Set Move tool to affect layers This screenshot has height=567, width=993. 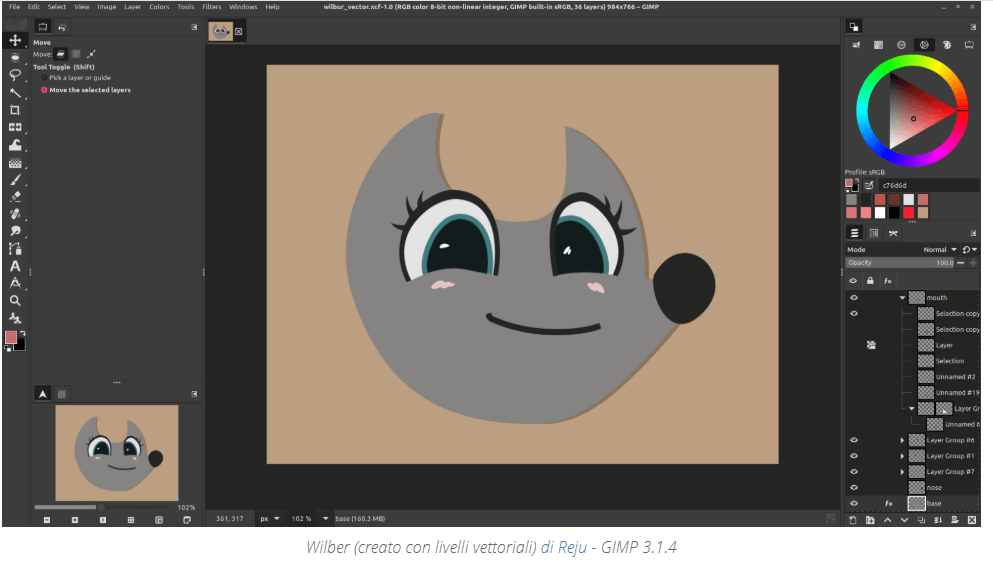coord(61,54)
